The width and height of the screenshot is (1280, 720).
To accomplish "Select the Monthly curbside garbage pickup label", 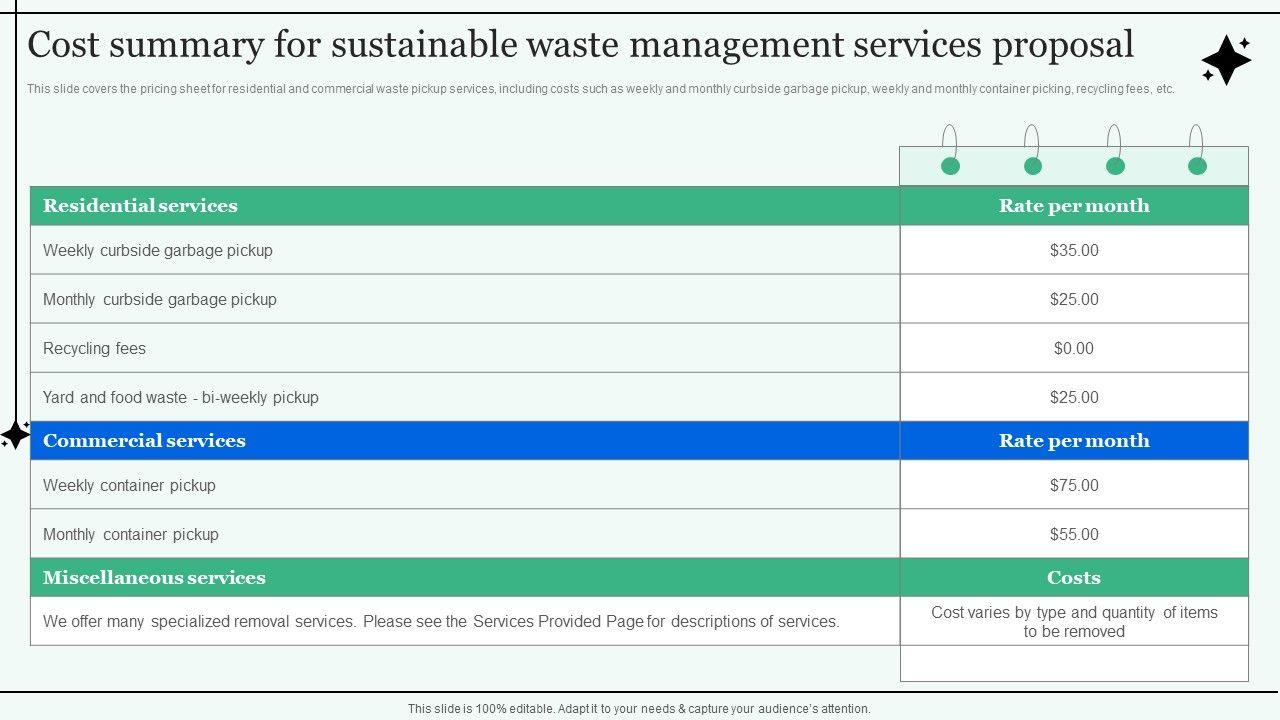I will pos(160,299).
